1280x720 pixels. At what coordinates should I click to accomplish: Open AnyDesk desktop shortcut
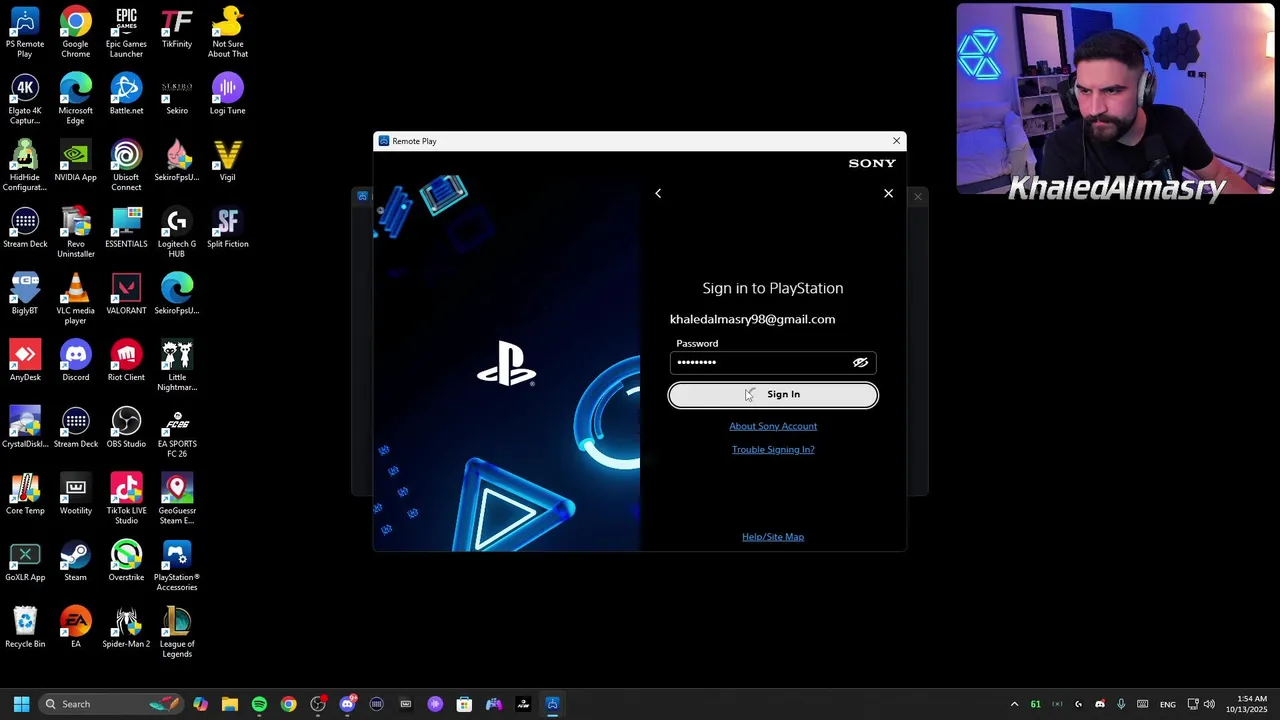25,361
